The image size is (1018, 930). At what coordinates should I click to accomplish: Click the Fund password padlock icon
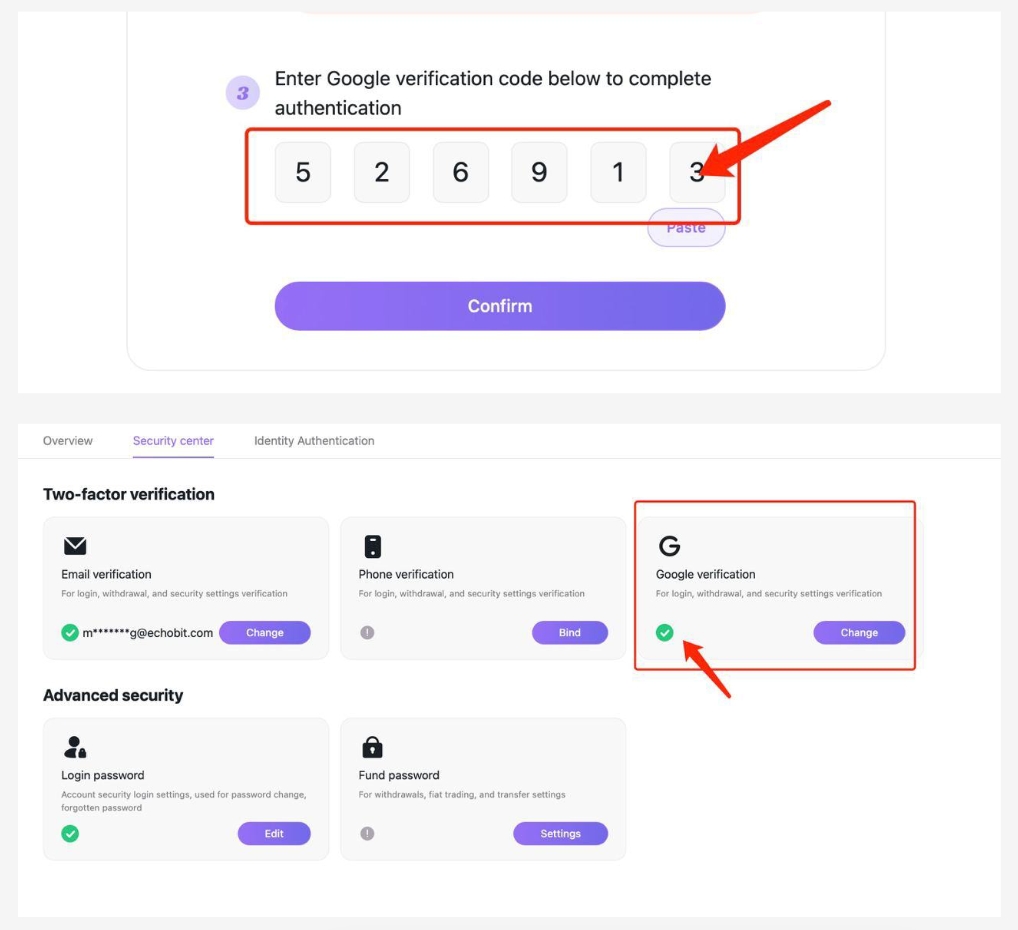pyautogui.click(x=373, y=747)
